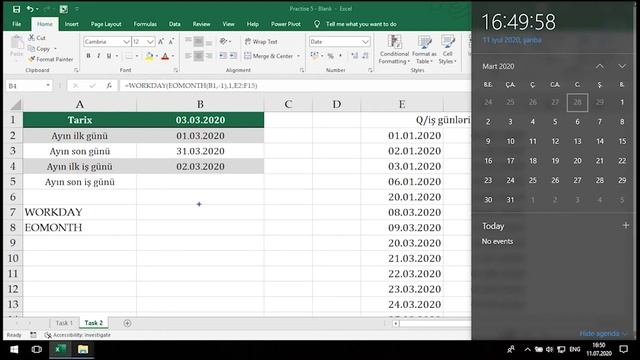Save the workbook with the floppy icon
Image resolution: width=640 pixels, height=360 pixels.
pos(16,9)
